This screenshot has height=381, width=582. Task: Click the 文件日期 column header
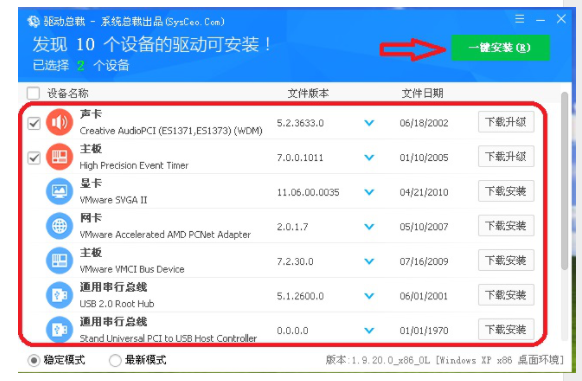pyautogui.click(x=422, y=93)
